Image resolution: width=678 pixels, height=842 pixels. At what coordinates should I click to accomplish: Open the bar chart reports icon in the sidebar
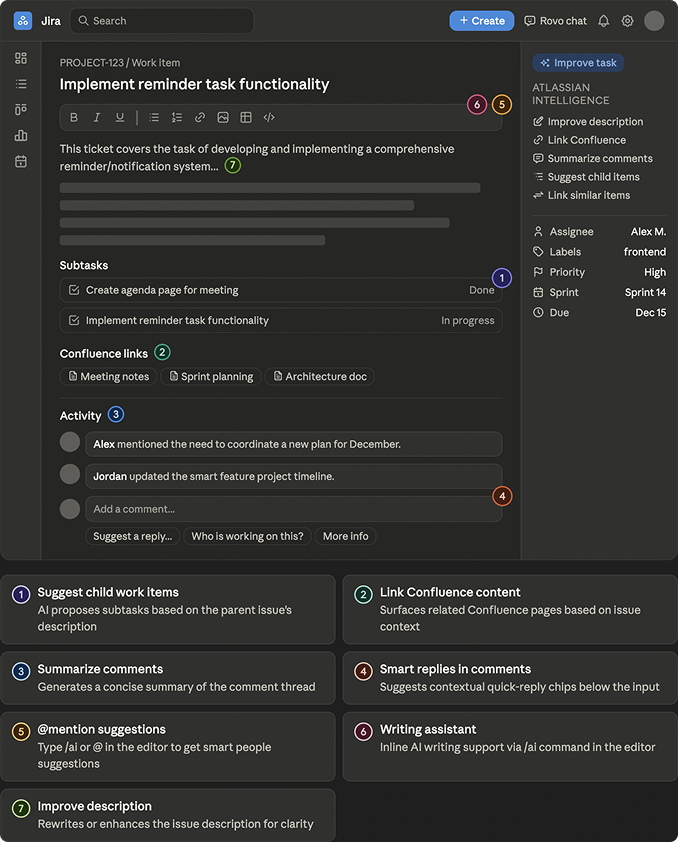click(x=21, y=135)
